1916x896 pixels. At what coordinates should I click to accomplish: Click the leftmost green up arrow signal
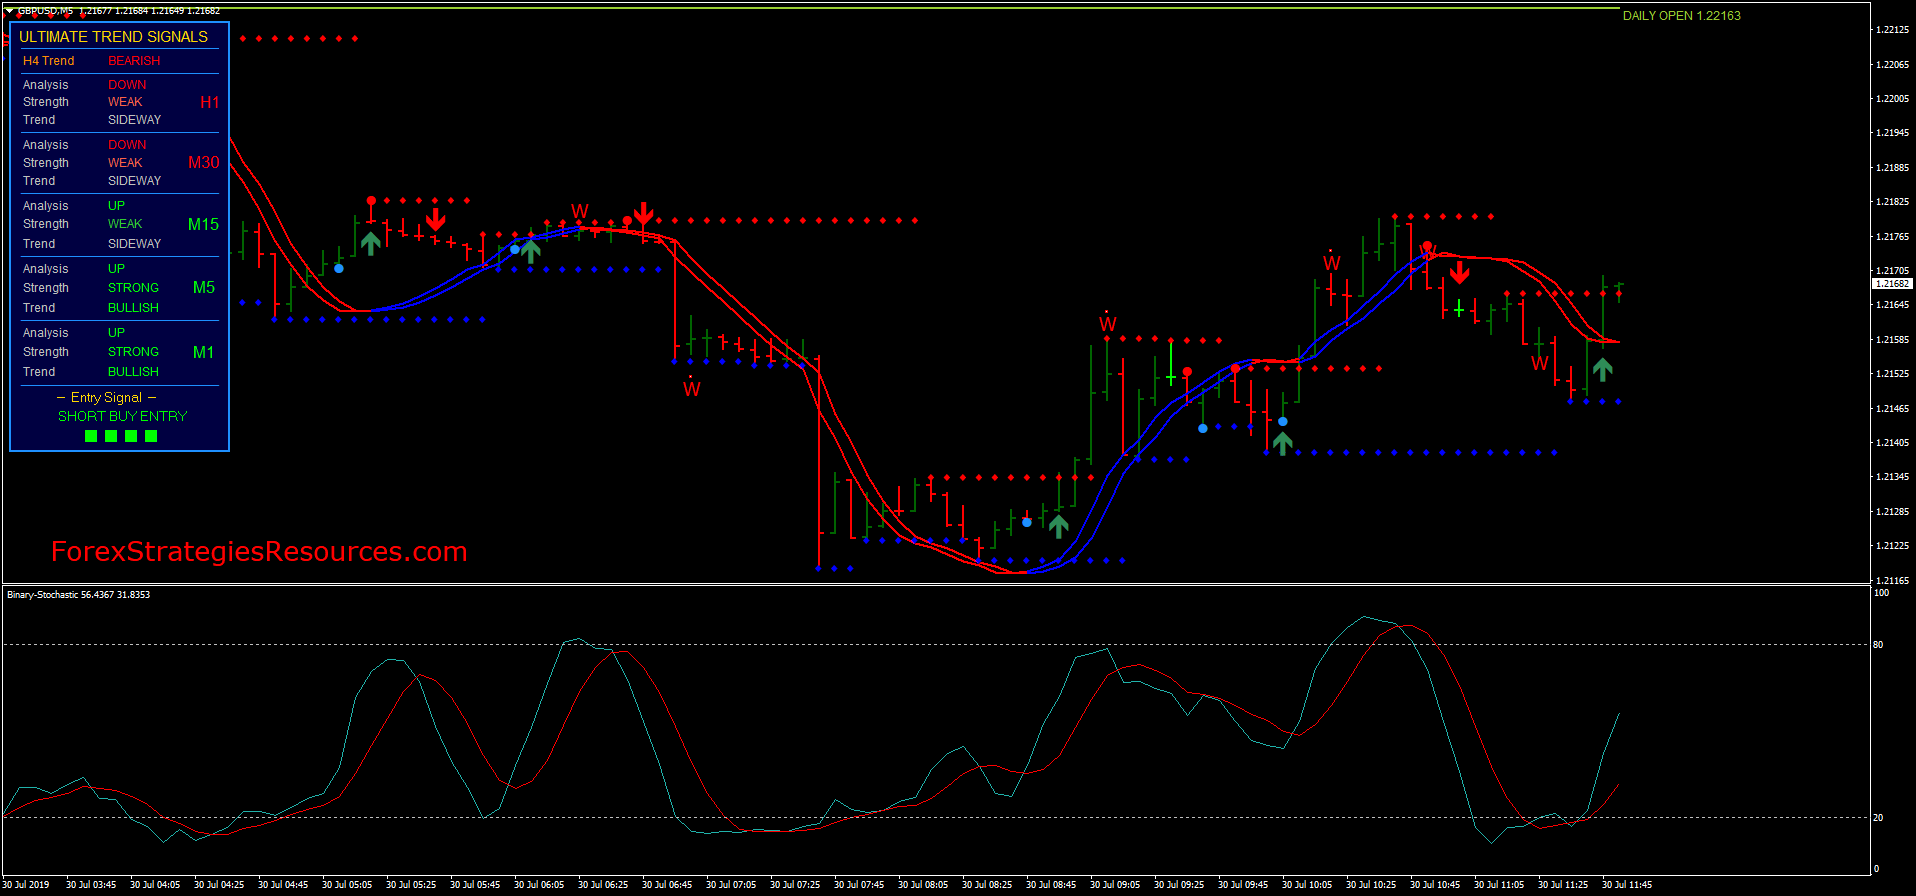point(370,243)
